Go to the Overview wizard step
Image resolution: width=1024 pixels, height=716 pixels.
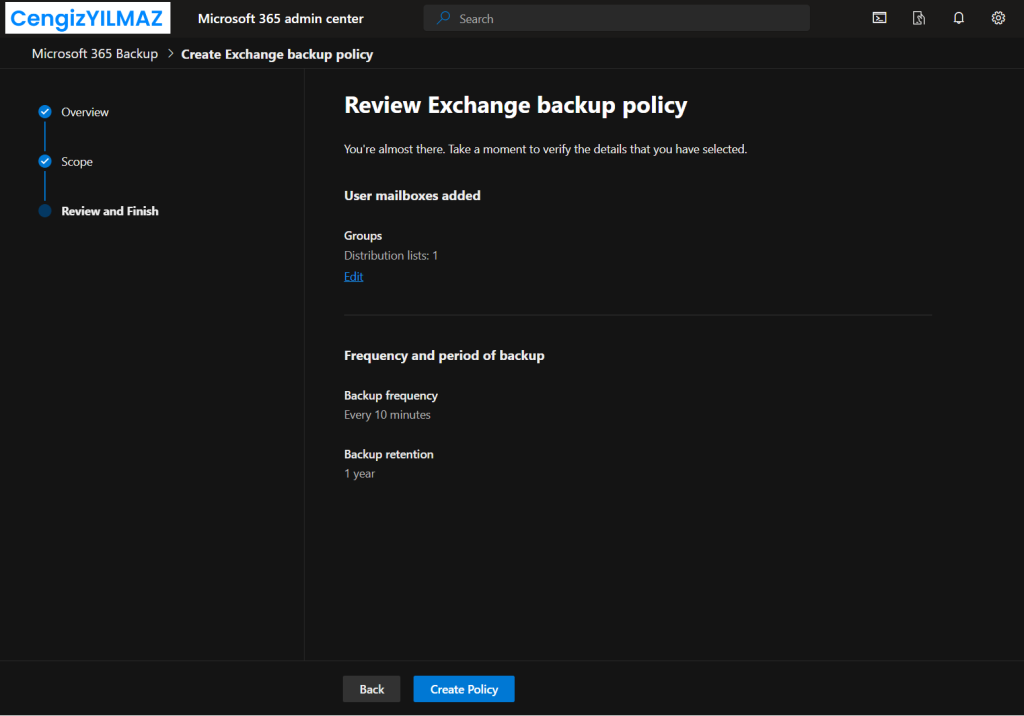pyautogui.click(x=85, y=112)
